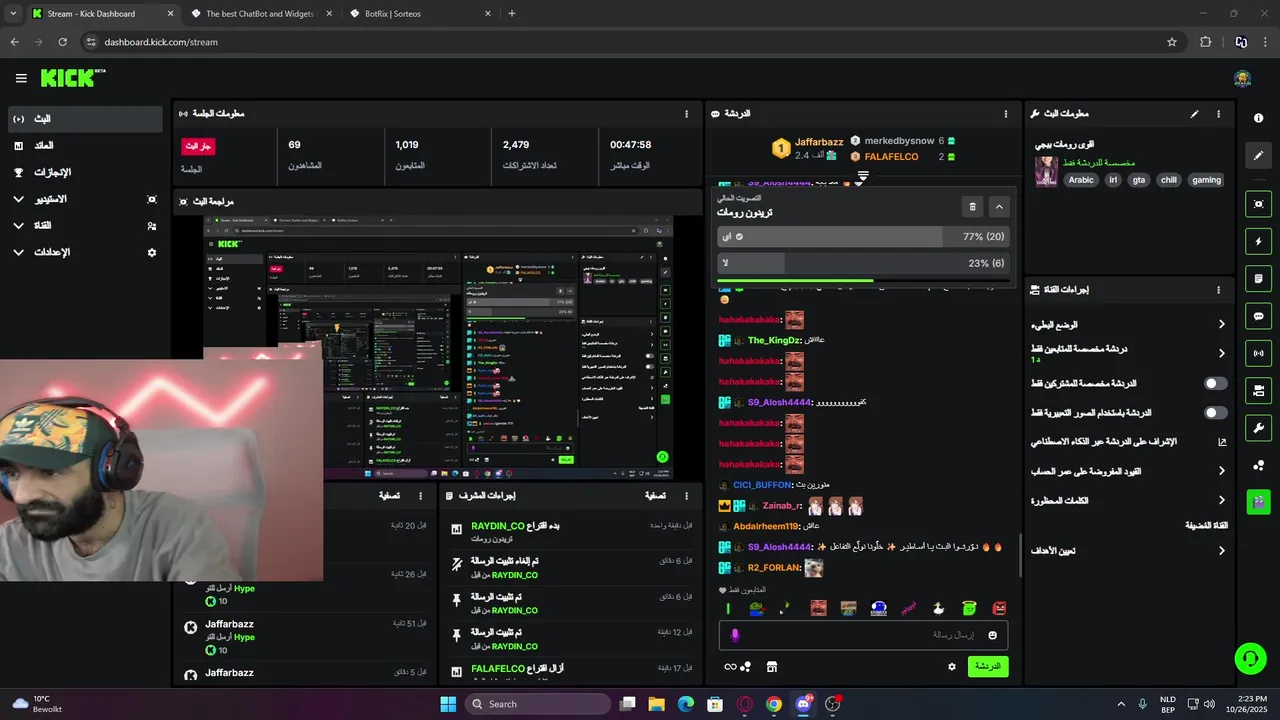Edit the stream info with the pencil icon
The width and height of the screenshot is (1280, 720).
(x=1194, y=114)
